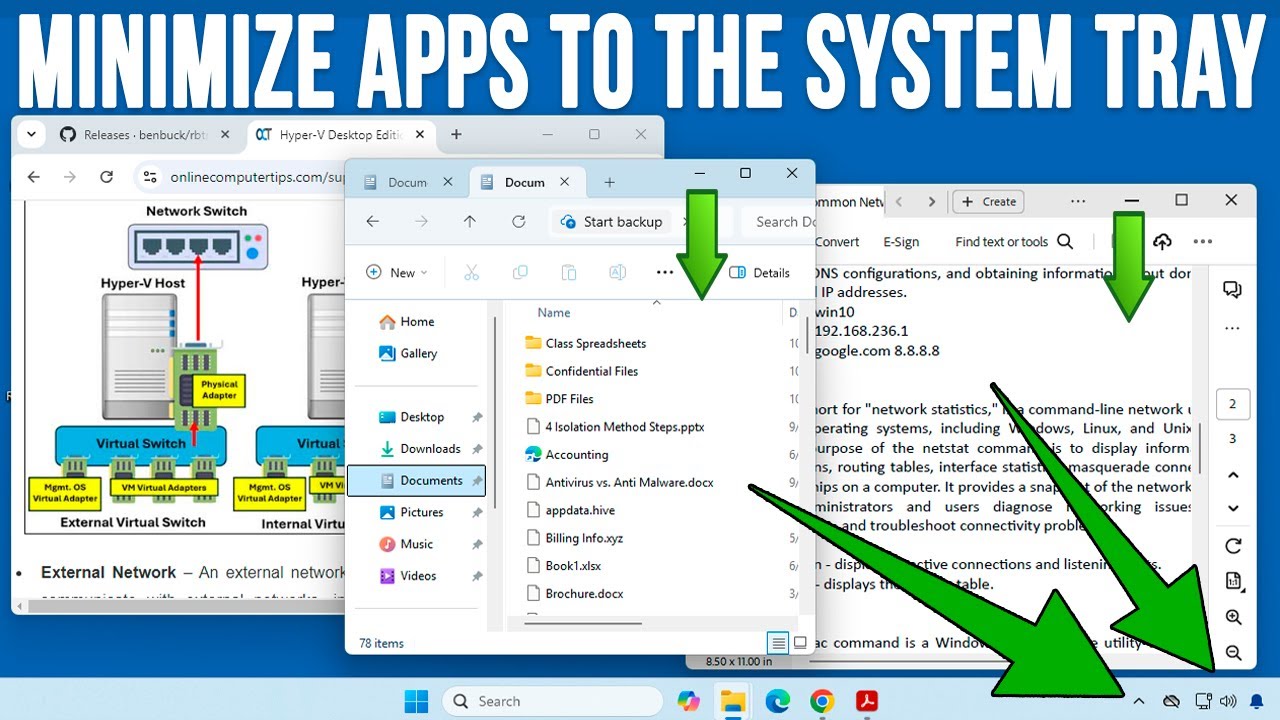This screenshot has height=720, width=1280.
Task: Open Convert menu in Acrobat
Action: [x=837, y=241]
